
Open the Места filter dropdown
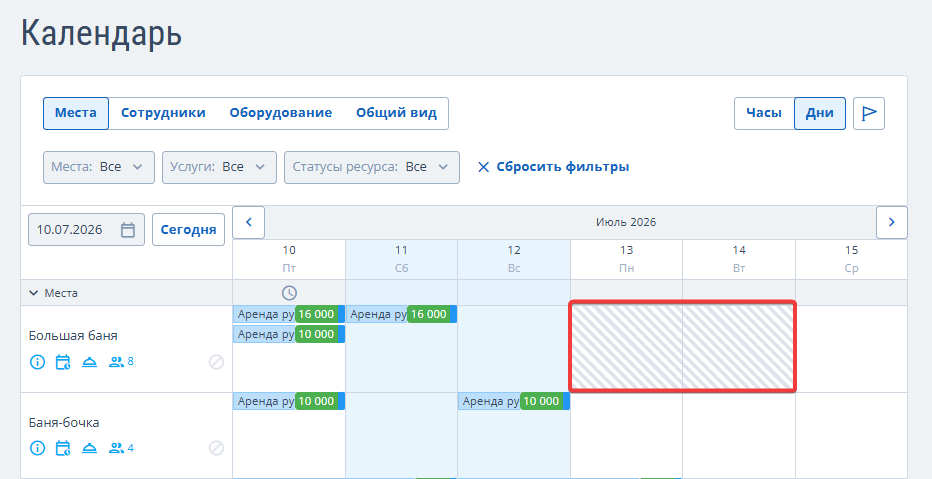(99, 167)
